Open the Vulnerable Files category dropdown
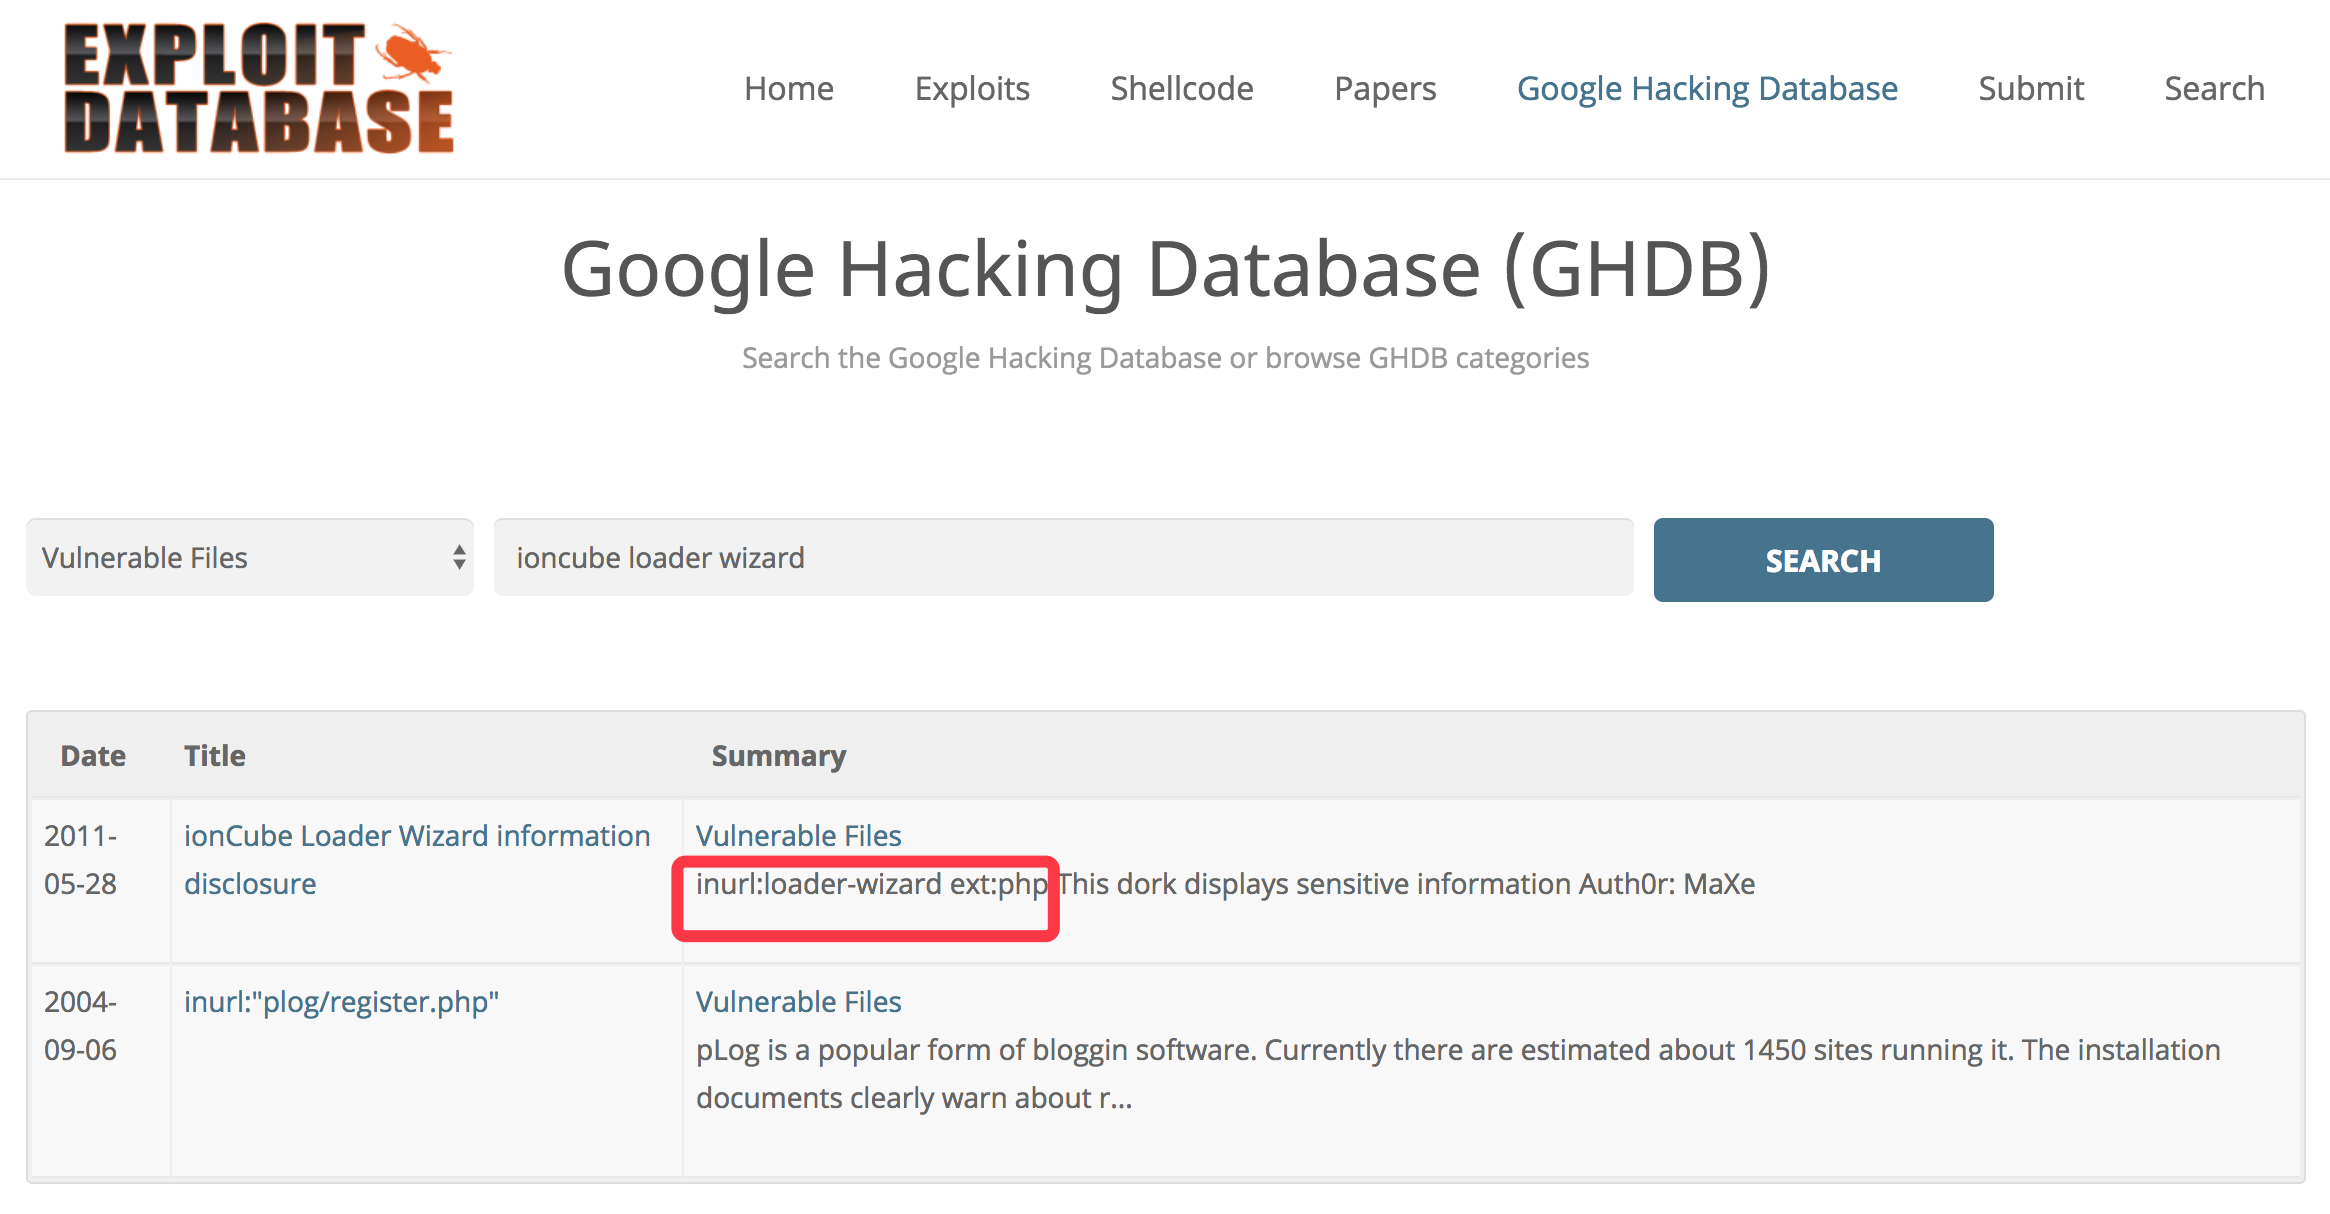The image size is (2330, 1214). coord(250,558)
